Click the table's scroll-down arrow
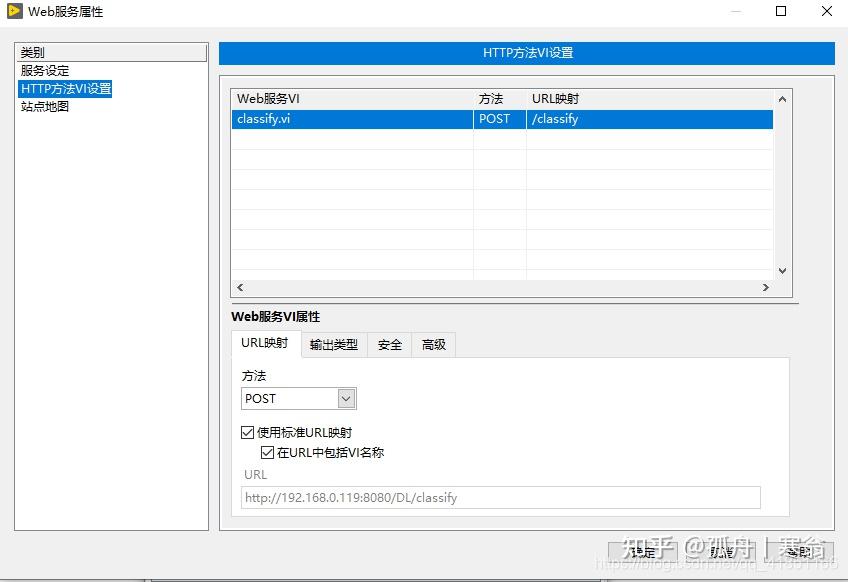The image size is (848, 582). pos(783,270)
